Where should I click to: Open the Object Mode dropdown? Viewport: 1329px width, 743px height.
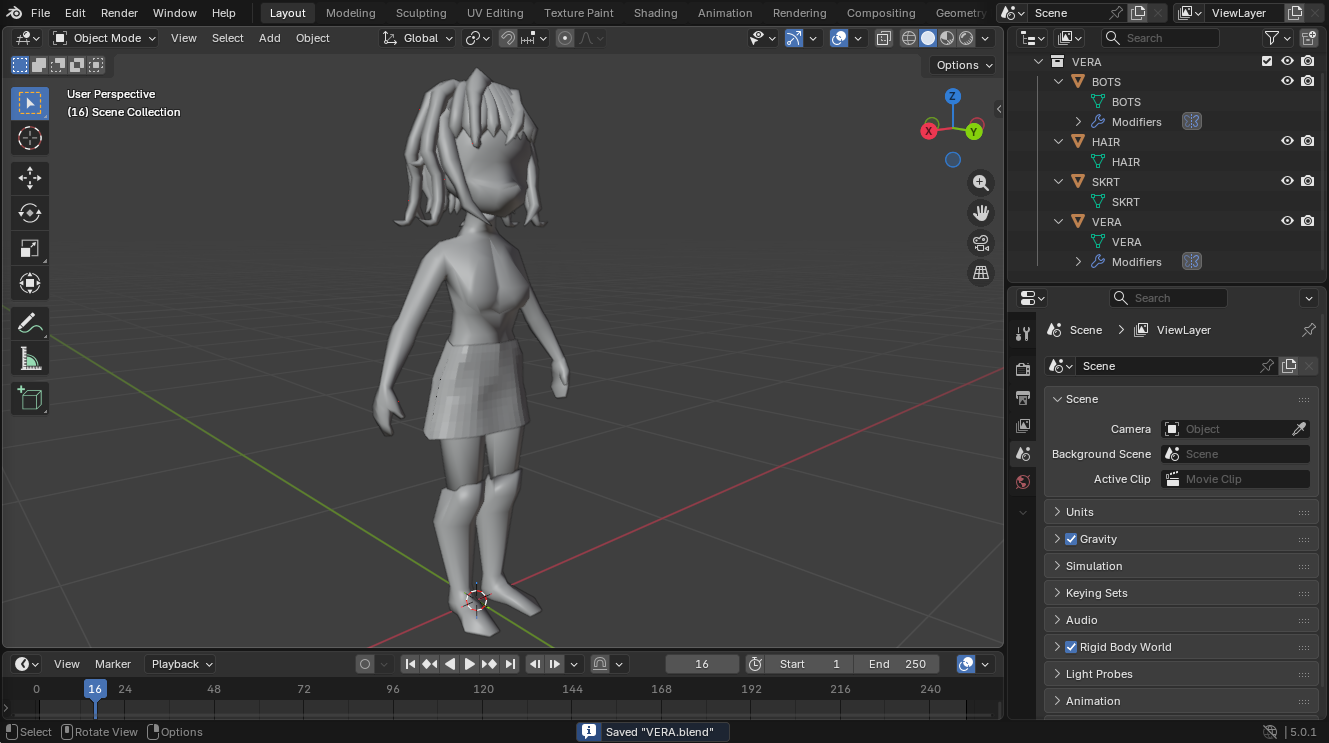coord(105,38)
